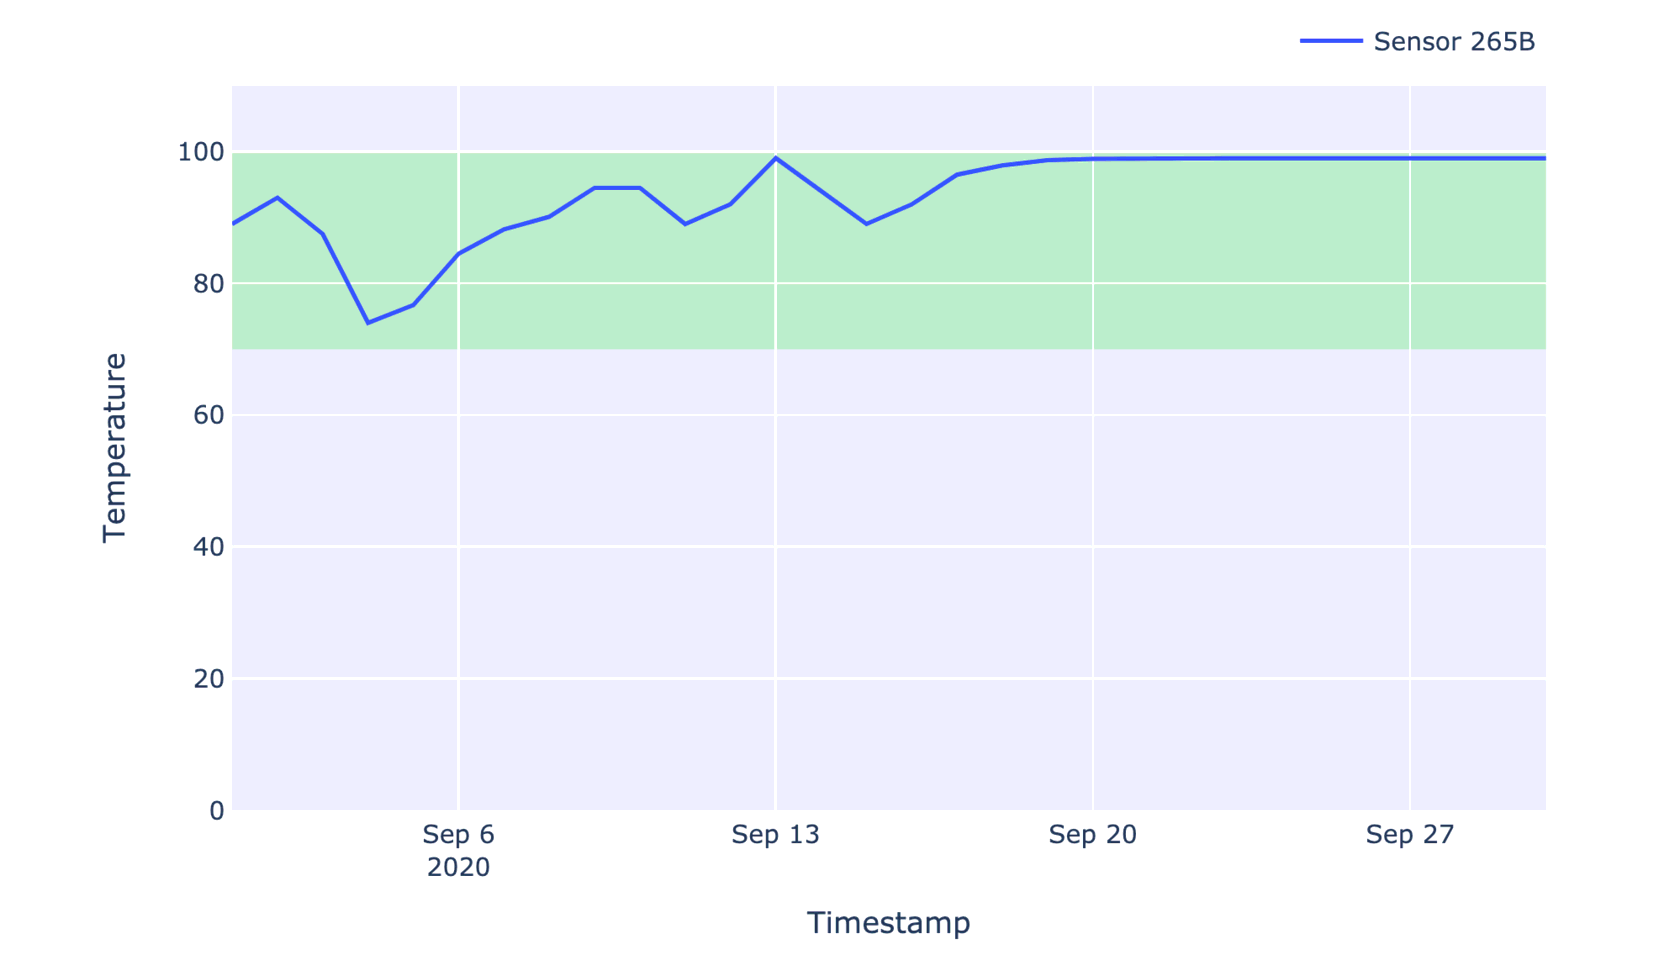1680x955 pixels.
Task: Click the blue legend line swatch
Action: click(x=1331, y=41)
